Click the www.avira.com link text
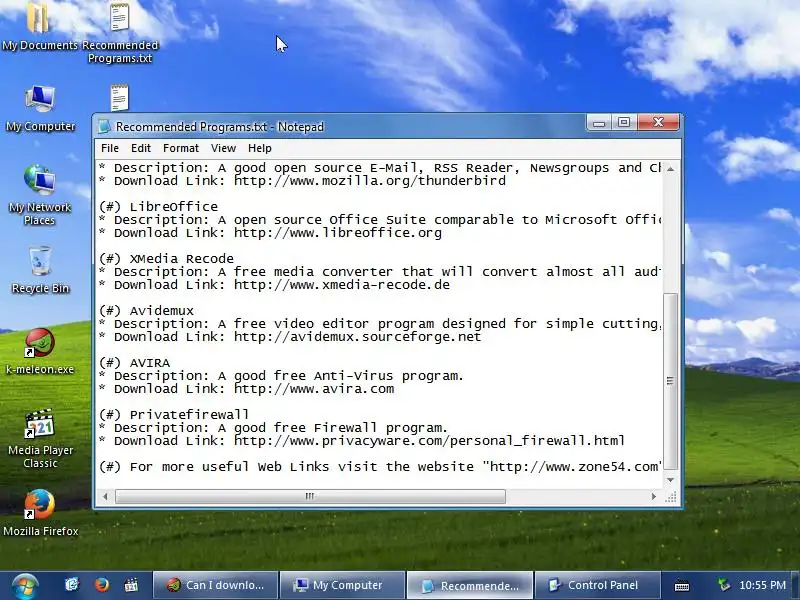This screenshot has height=600, width=800. (x=314, y=389)
